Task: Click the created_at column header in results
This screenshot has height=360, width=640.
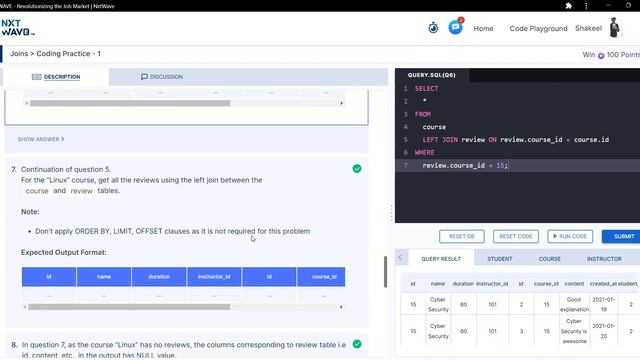Action: (603, 283)
